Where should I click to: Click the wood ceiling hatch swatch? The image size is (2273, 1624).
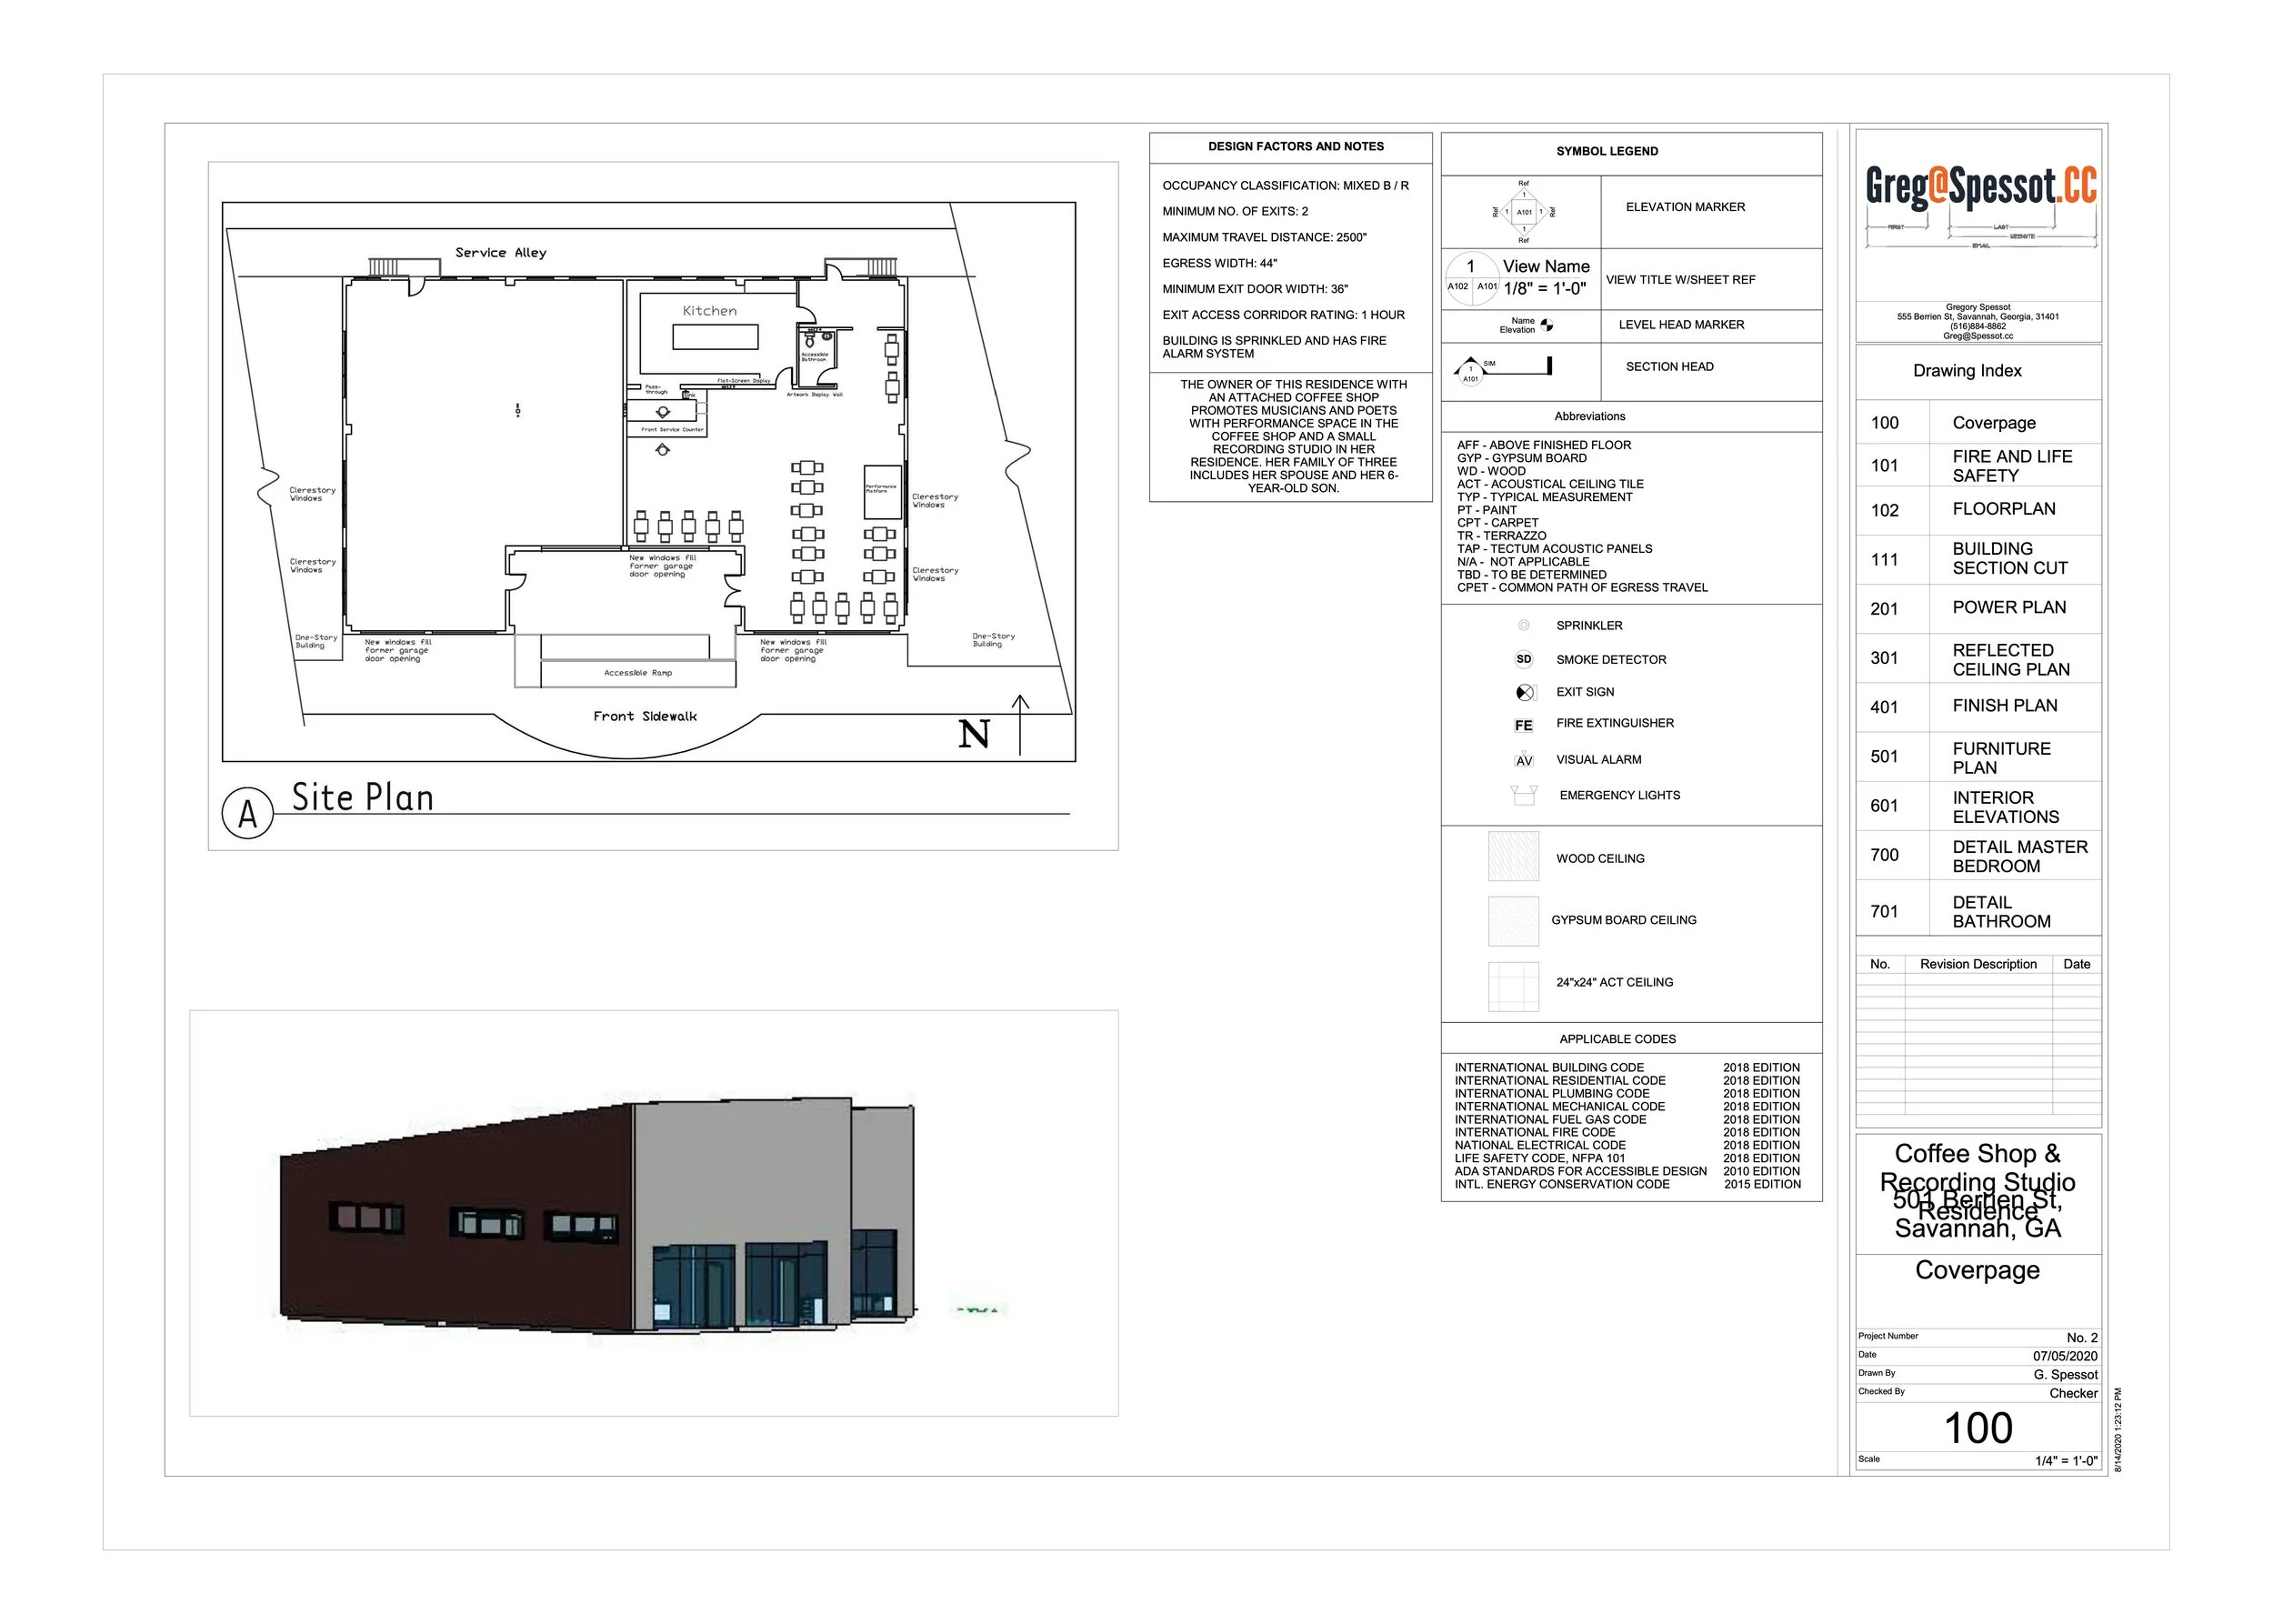[x=1513, y=857]
